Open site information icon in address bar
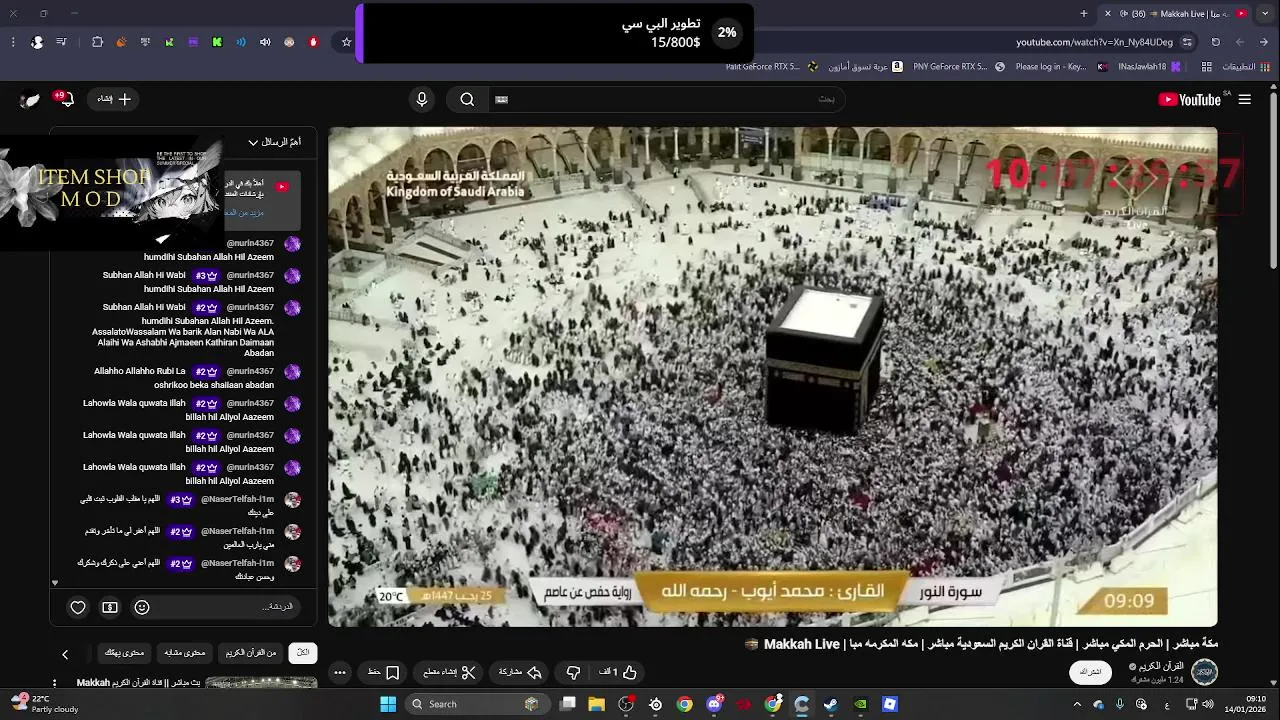The height and width of the screenshot is (720, 1280). [x=1187, y=42]
